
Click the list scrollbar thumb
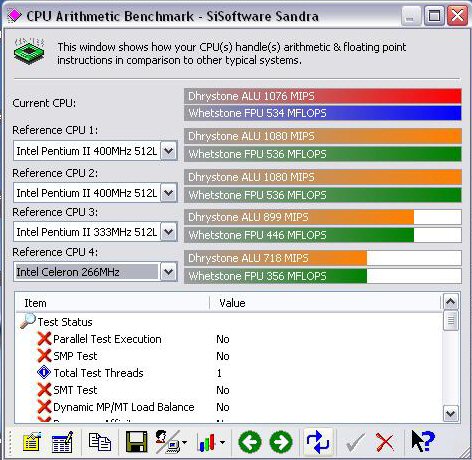(x=451, y=321)
